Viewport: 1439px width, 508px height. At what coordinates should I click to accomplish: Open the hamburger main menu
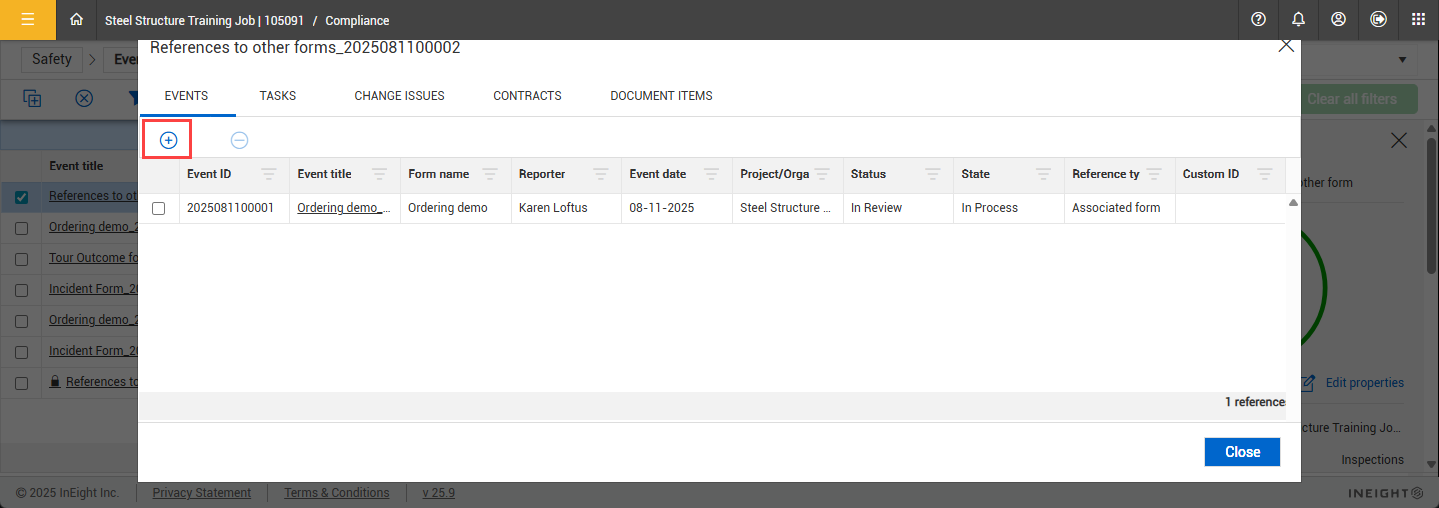[x=28, y=19]
